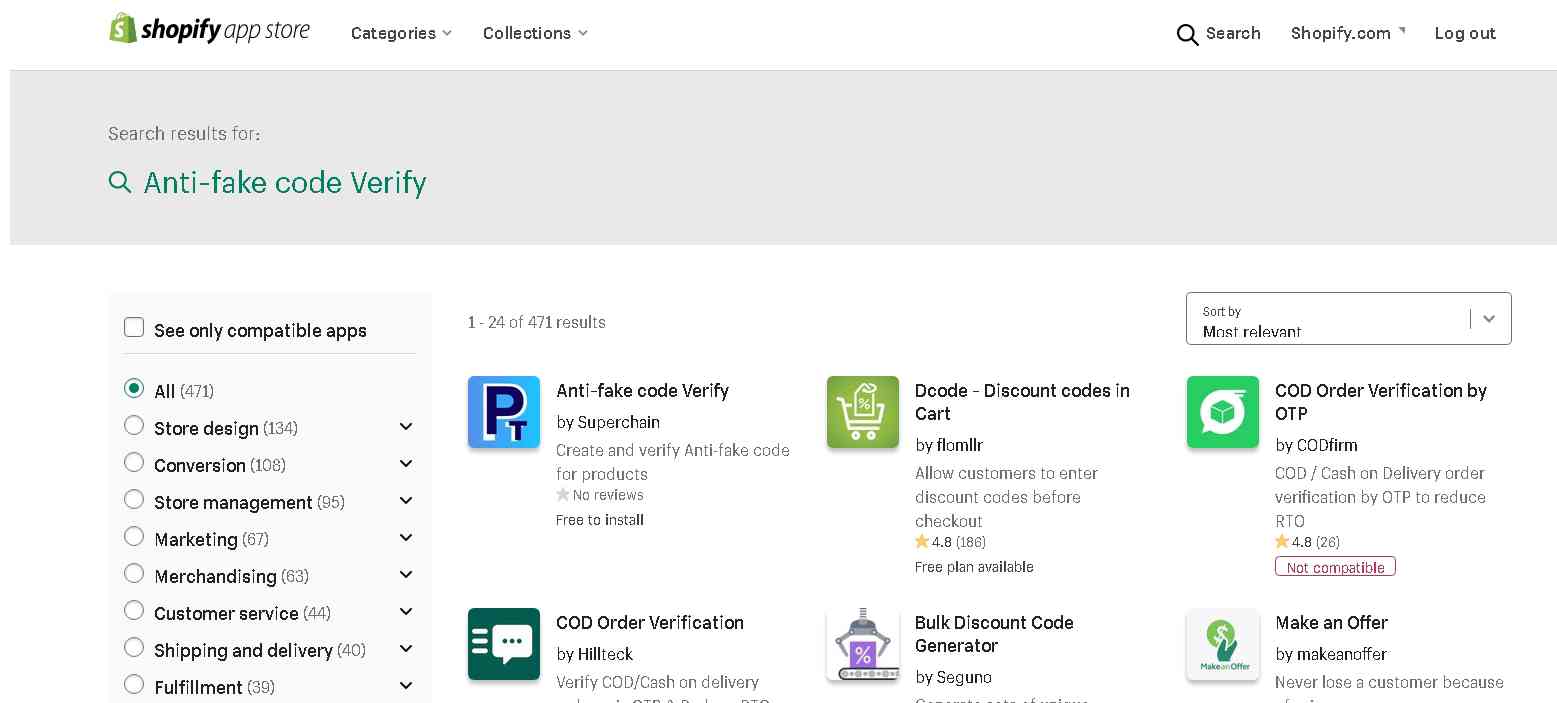Select the Store design radio button
This screenshot has width=1557, height=703.
134,426
